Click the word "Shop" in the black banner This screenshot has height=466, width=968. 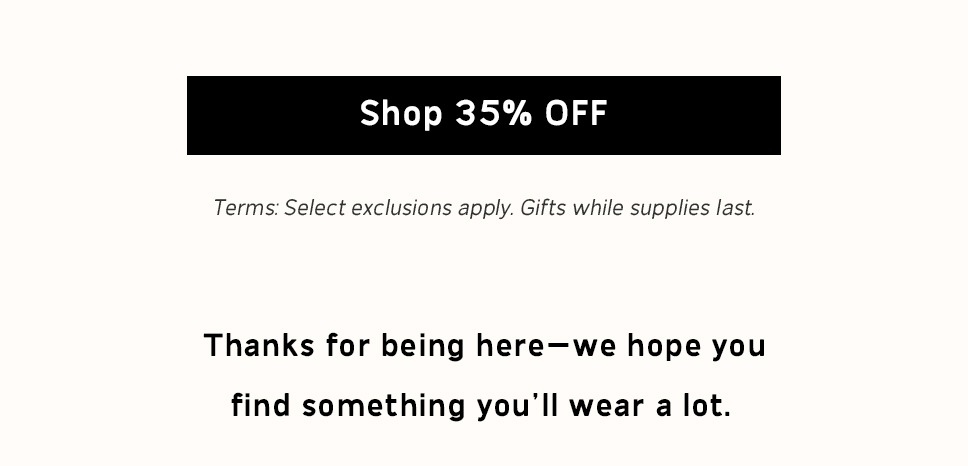[401, 114]
